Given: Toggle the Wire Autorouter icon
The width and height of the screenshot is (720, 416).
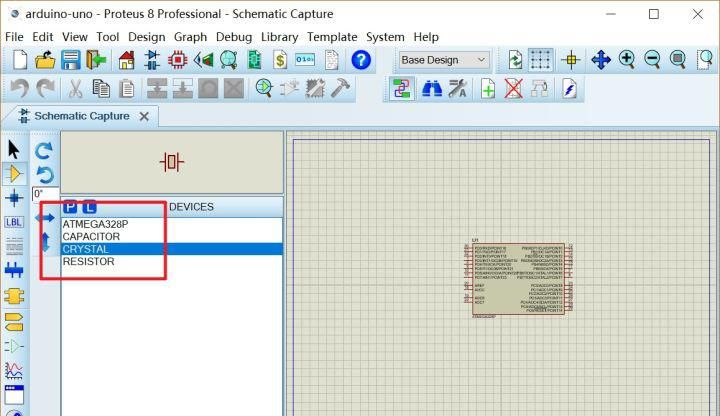Looking at the screenshot, I should [x=402, y=89].
